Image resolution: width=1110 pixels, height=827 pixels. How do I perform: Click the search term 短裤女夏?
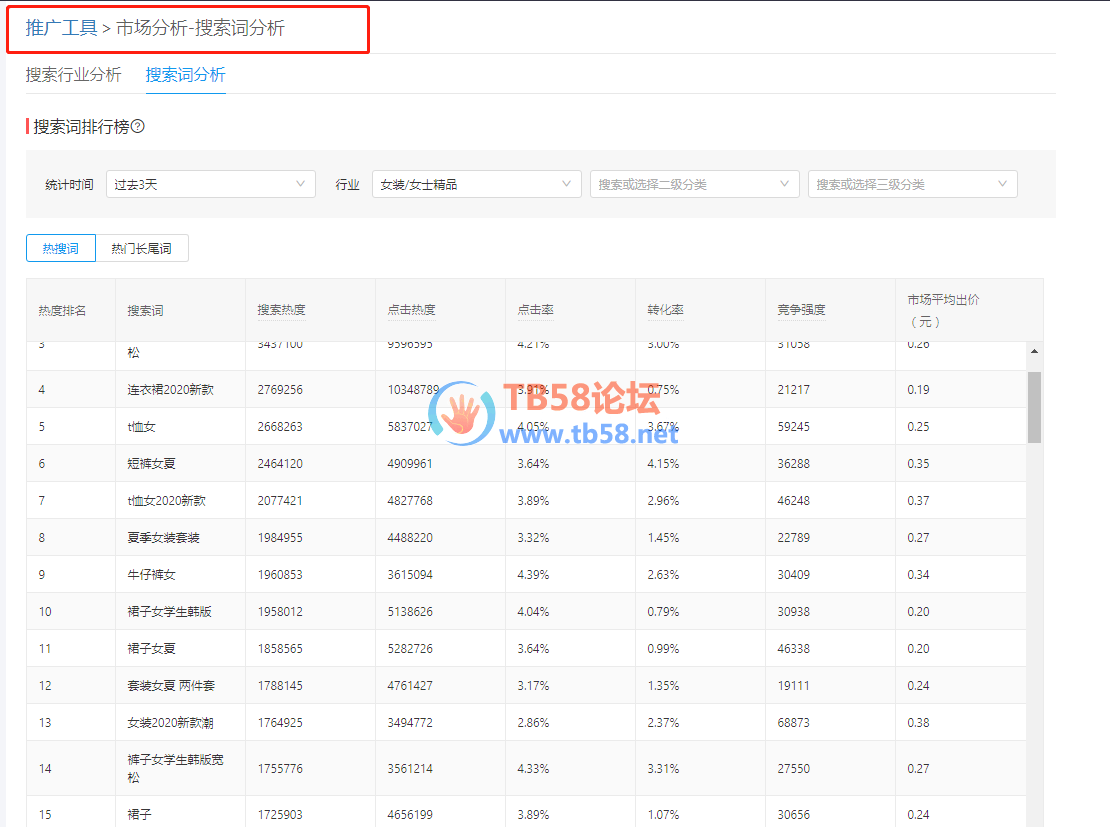coord(151,464)
